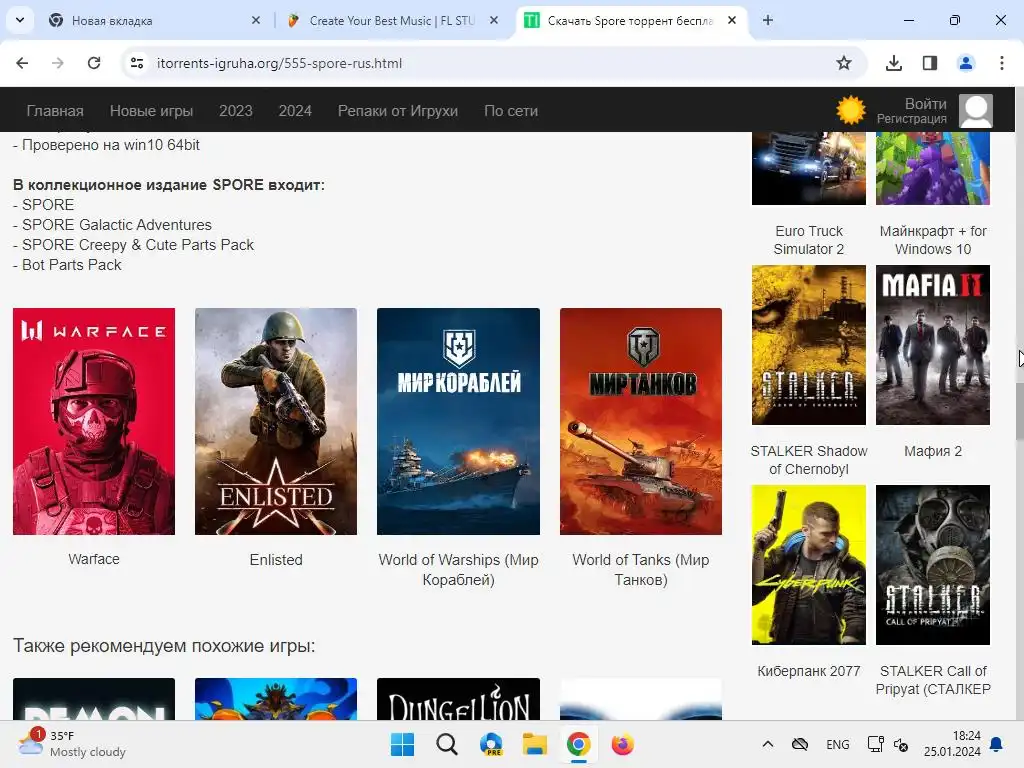The width and height of the screenshot is (1024, 768).
Task: View site information icon in address bar
Action: 137,63
